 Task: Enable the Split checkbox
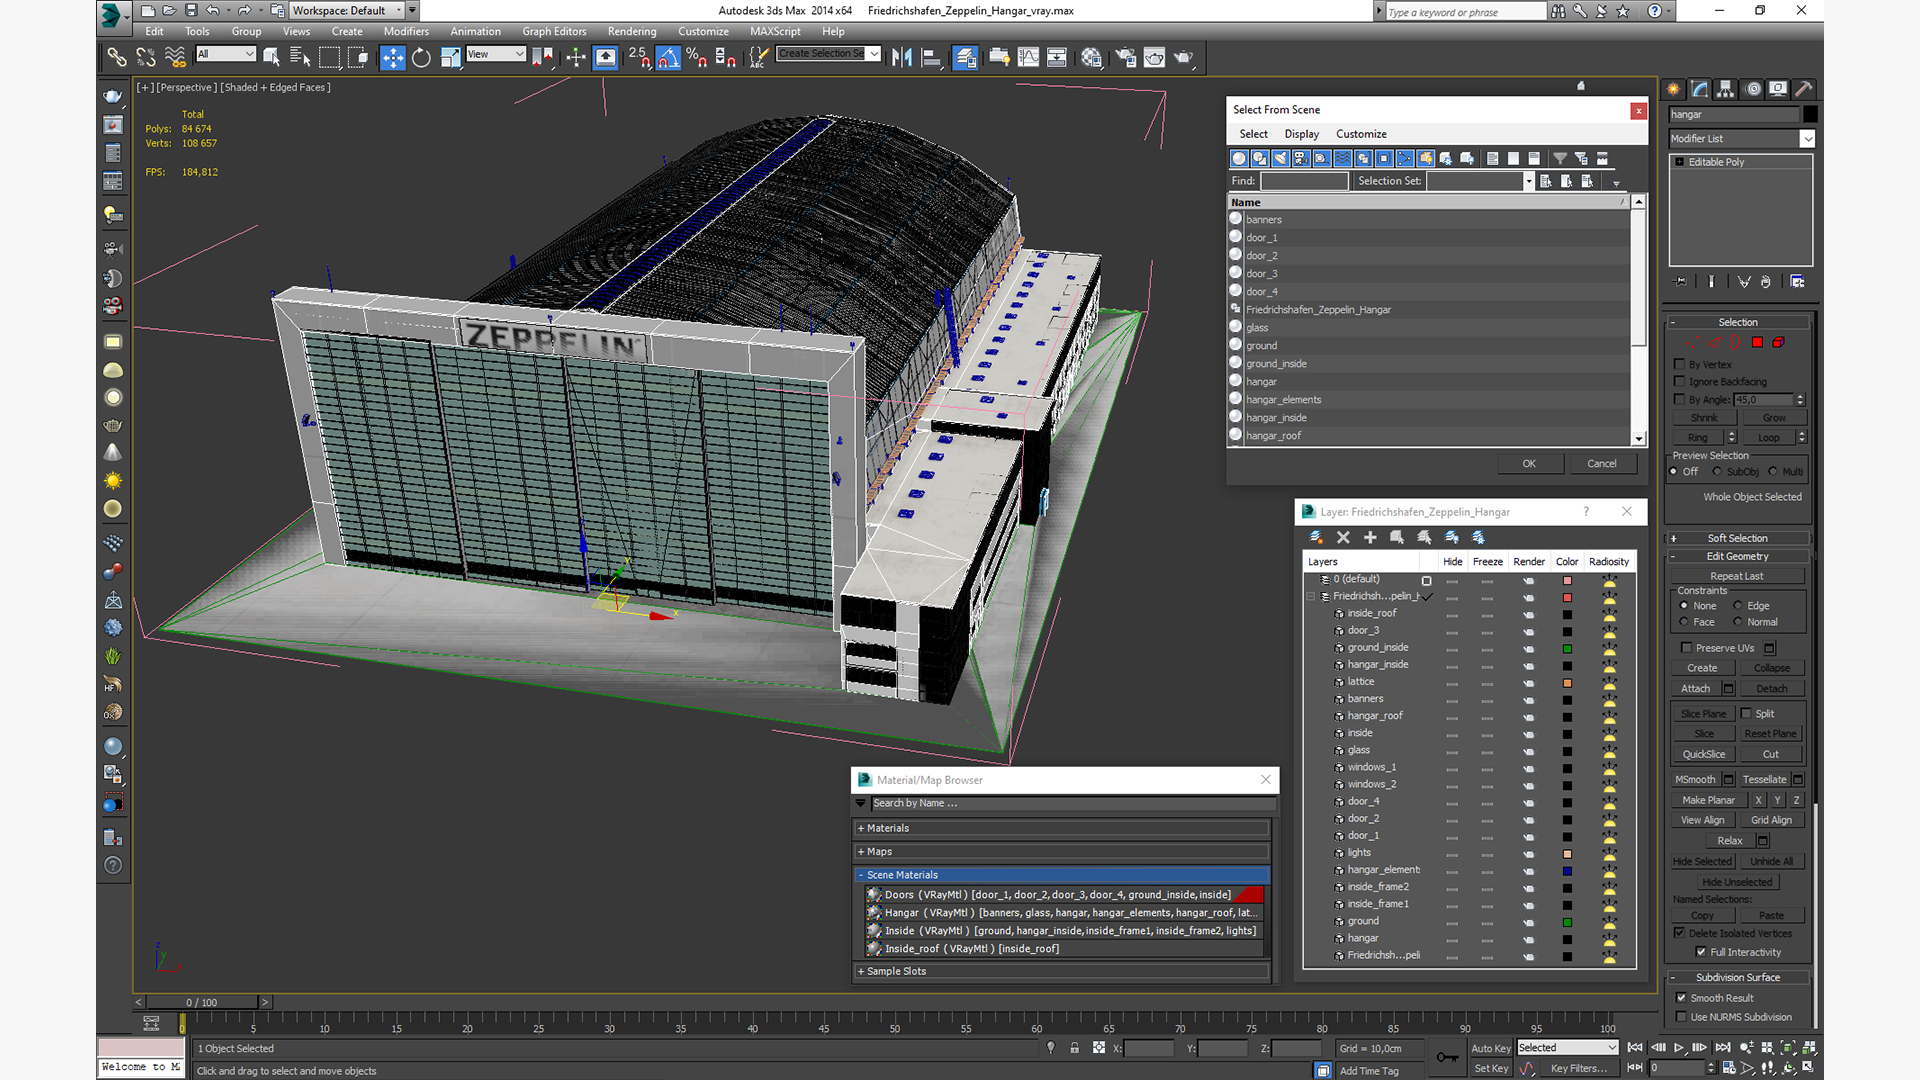(1746, 713)
